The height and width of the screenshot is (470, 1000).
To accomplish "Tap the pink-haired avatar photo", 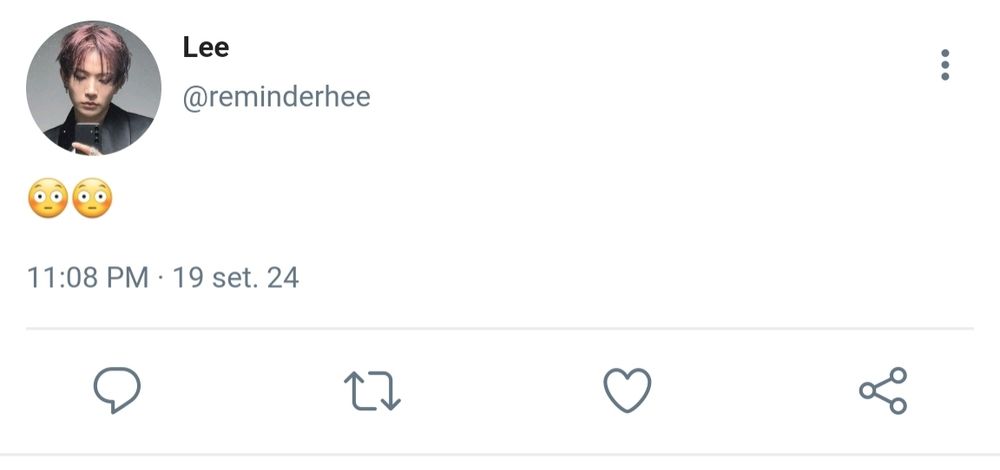I will pos(93,87).
